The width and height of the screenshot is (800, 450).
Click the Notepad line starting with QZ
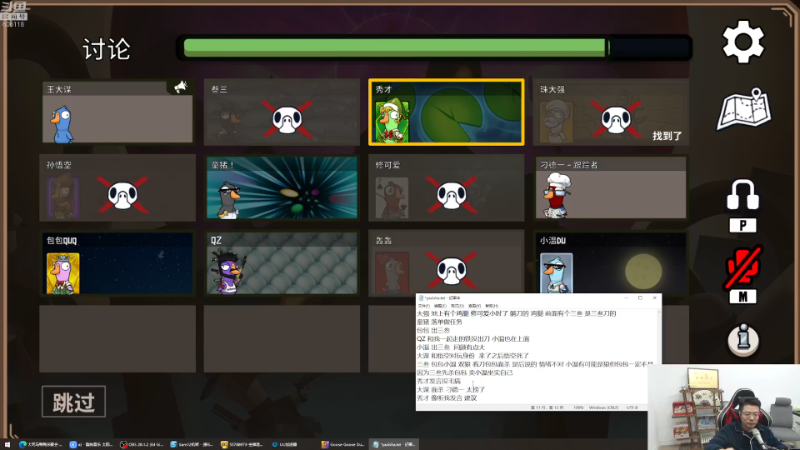coord(473,339)
